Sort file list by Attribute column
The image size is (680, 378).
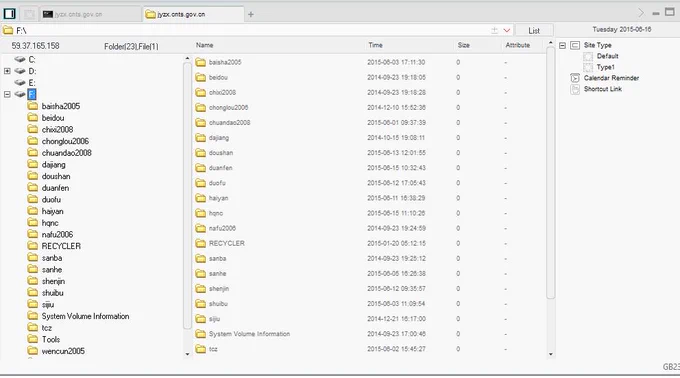click(x=518, y=45)
